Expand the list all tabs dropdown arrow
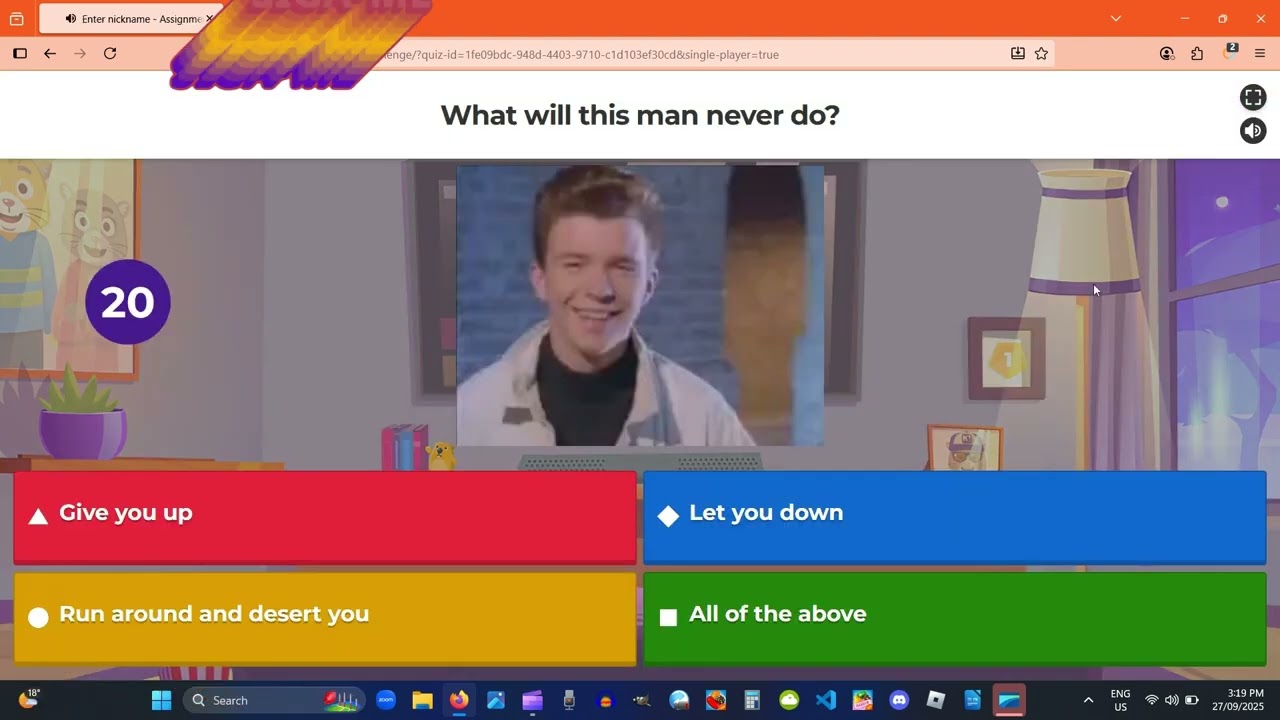 click(x=1116, y=19)
